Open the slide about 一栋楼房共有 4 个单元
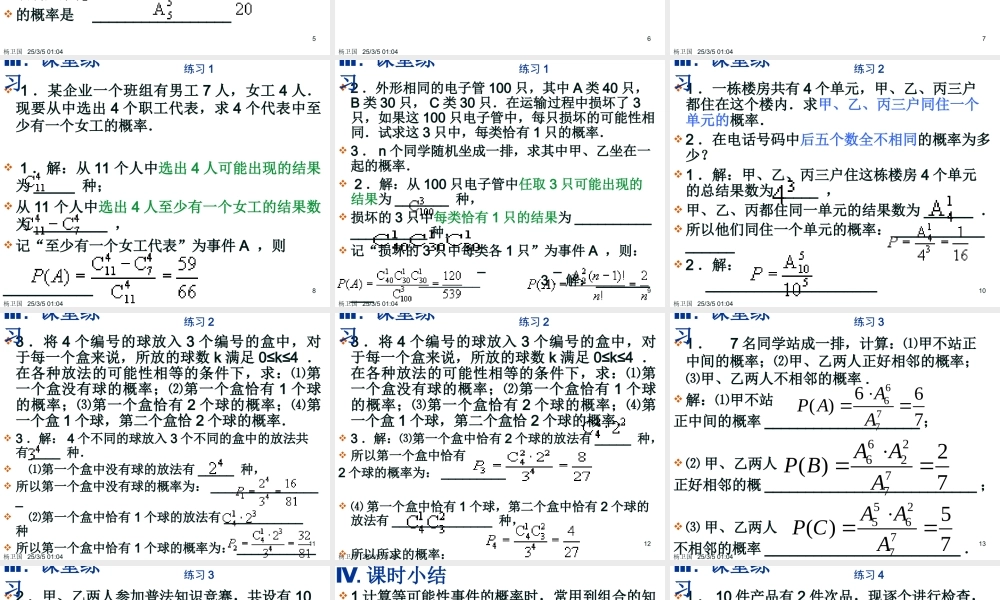The height and width of the screenshot is (600, 1000). pos(834,184)
